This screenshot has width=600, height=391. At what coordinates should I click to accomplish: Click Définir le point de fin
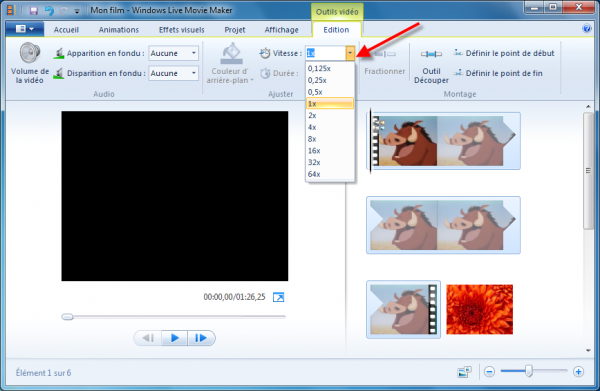[x=498, y=73]
